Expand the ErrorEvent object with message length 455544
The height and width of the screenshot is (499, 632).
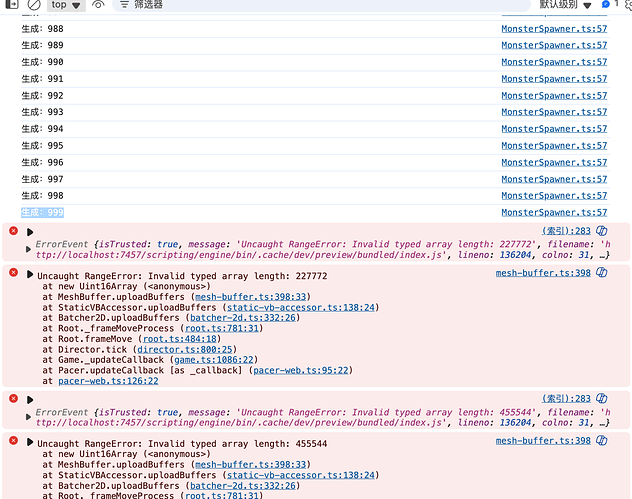pos(28,417)
